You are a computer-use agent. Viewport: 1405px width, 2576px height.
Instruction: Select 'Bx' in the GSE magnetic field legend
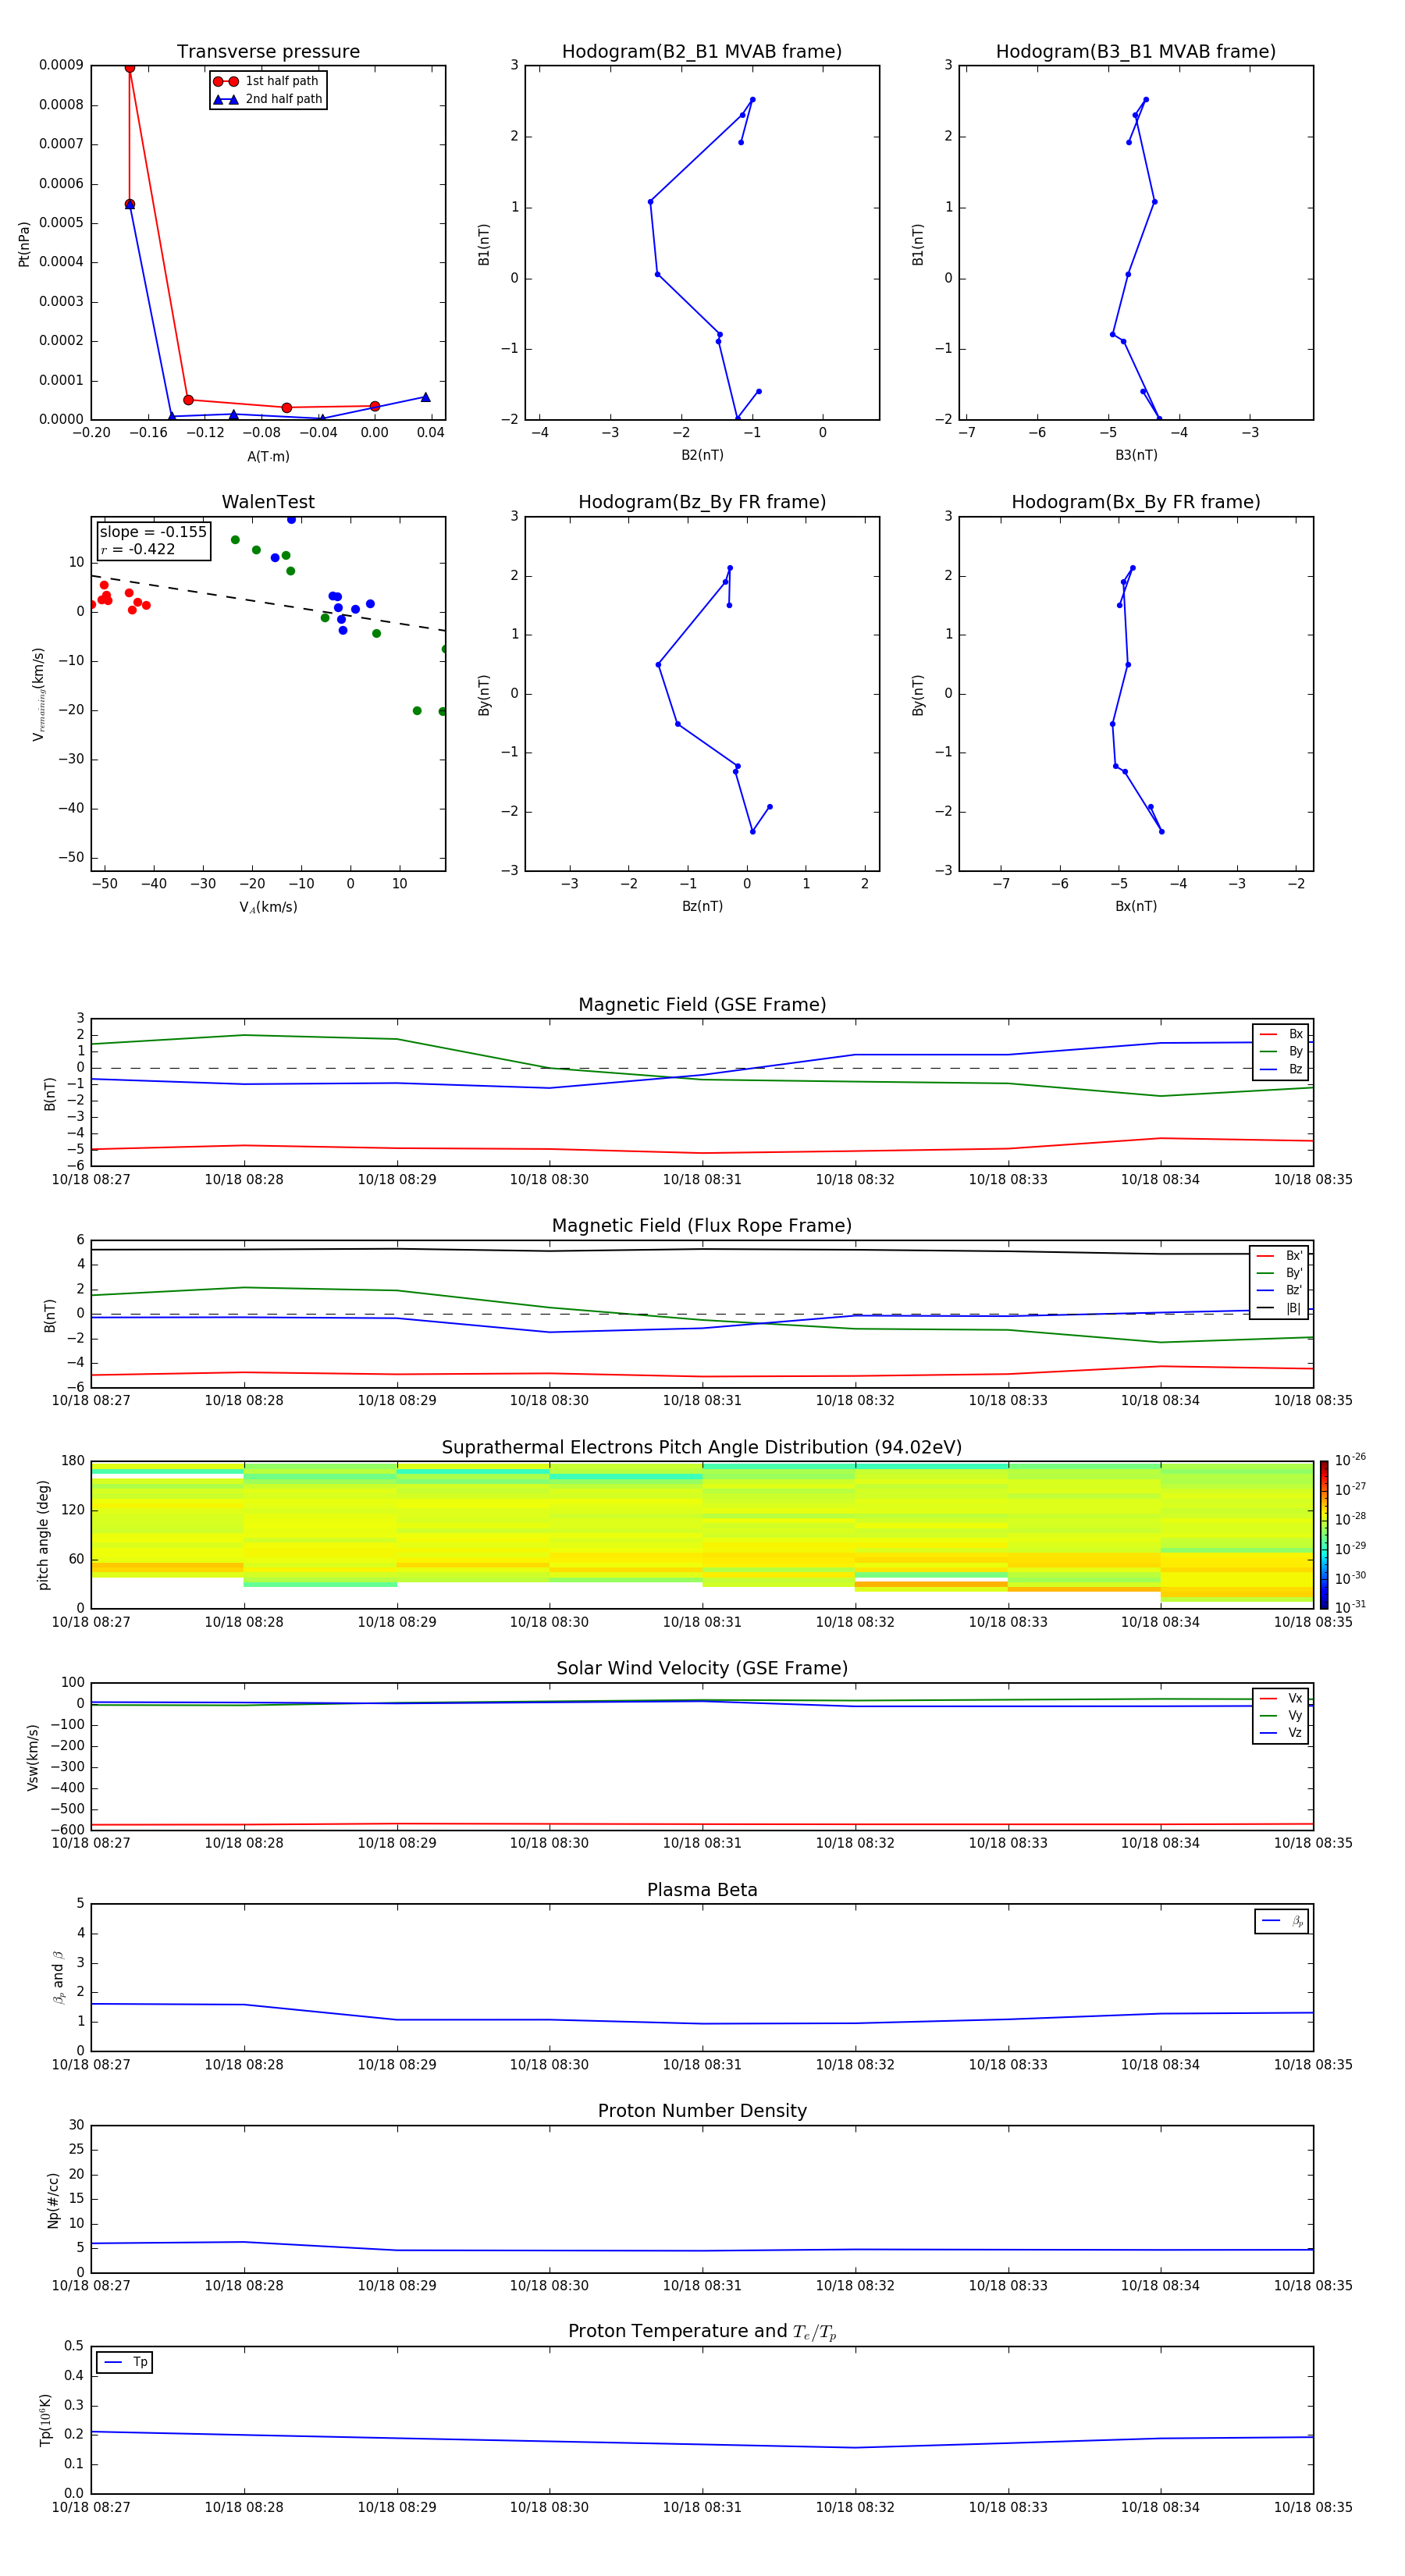point(1281,1034)
